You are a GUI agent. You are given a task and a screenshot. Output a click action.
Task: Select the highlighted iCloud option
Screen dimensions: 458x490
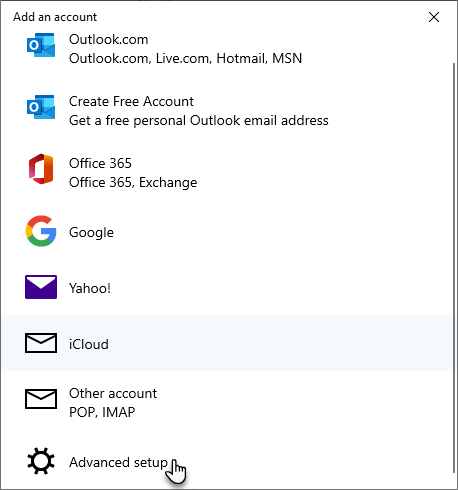[x=227, y=343]
